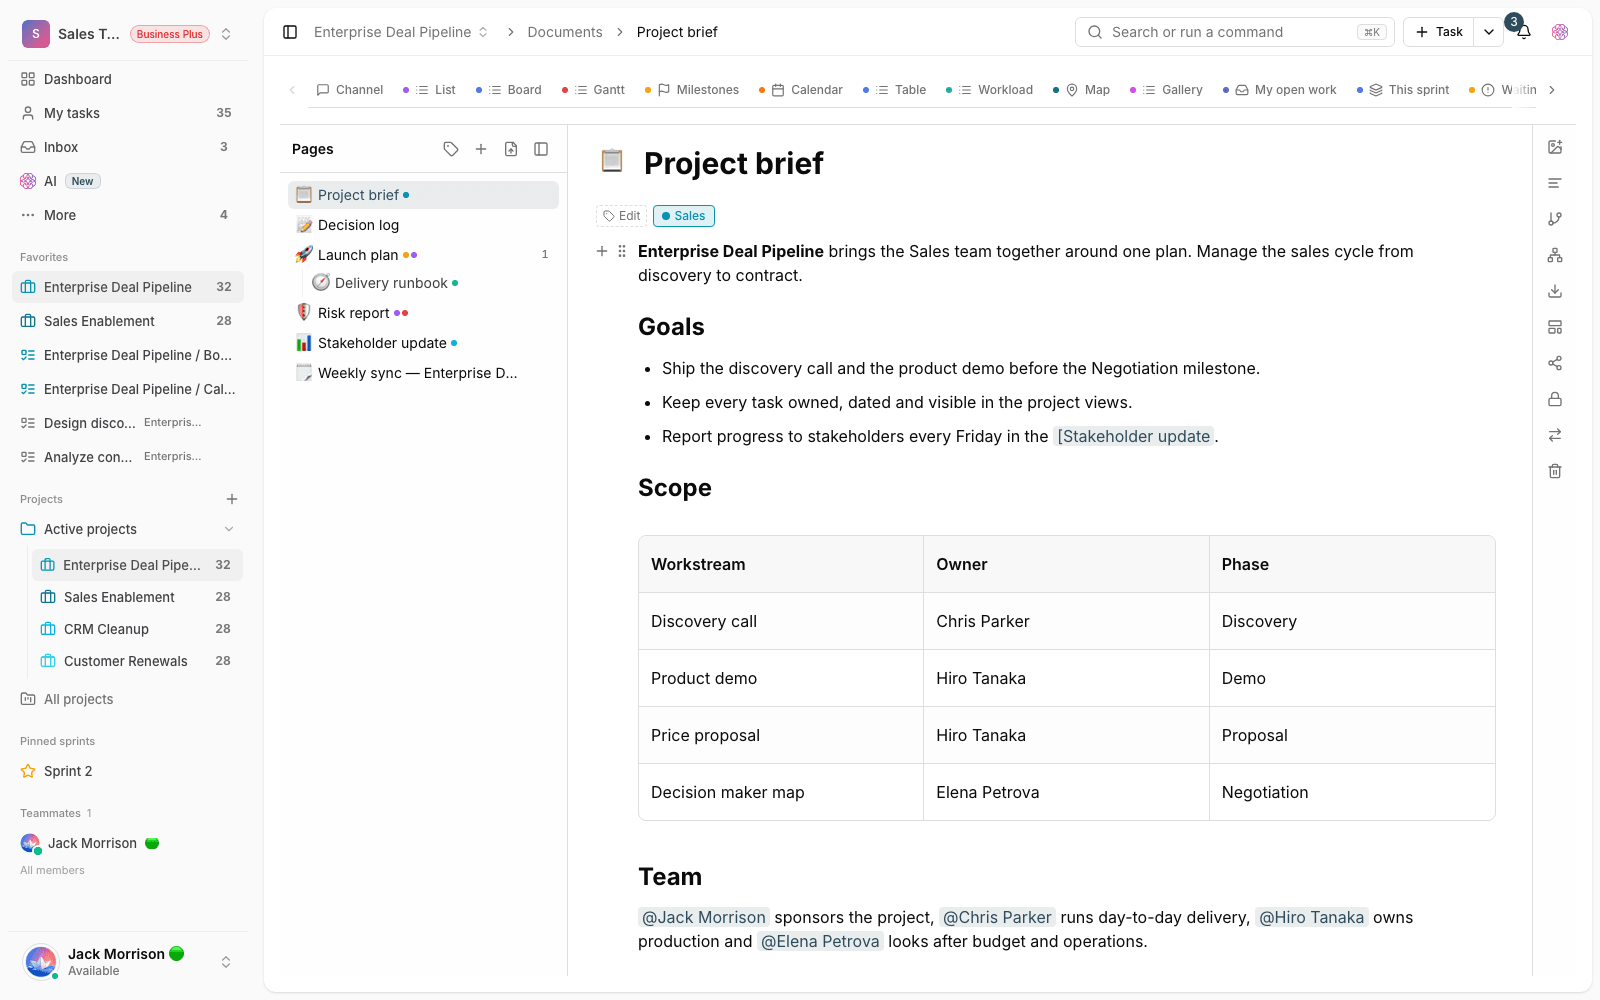1600x1000 pixels.
Task: Toggle the sidebar collapse icon
Action: 290,32
